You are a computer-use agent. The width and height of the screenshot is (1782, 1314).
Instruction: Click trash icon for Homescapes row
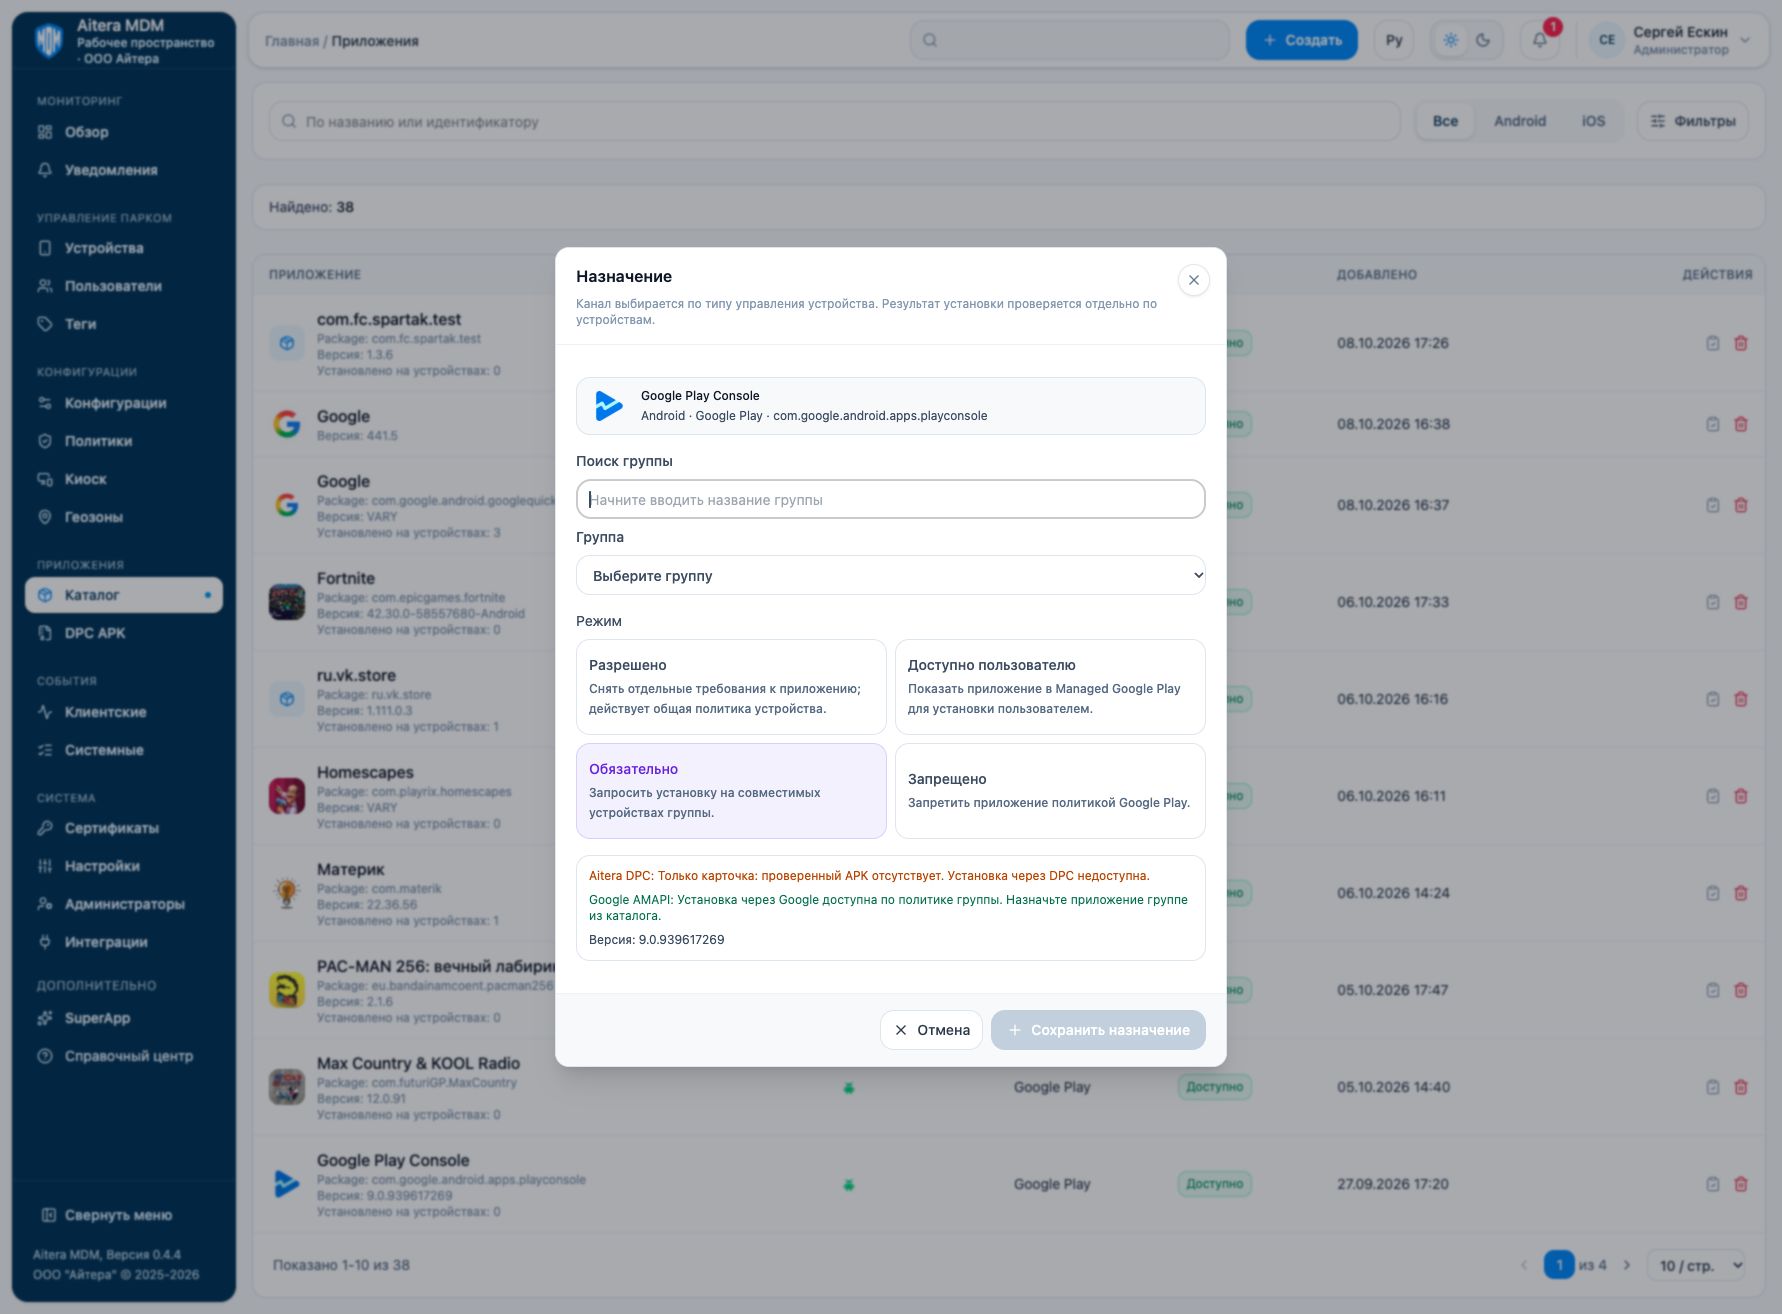pos(1740,796)
